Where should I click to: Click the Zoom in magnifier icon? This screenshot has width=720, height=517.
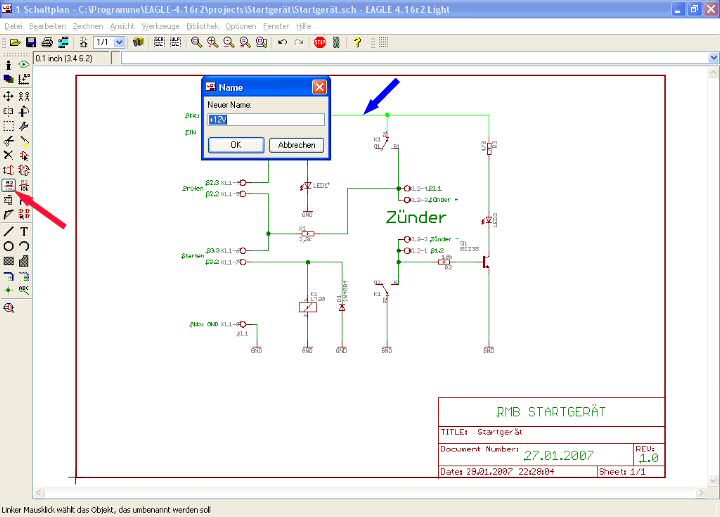click(213, 43)
